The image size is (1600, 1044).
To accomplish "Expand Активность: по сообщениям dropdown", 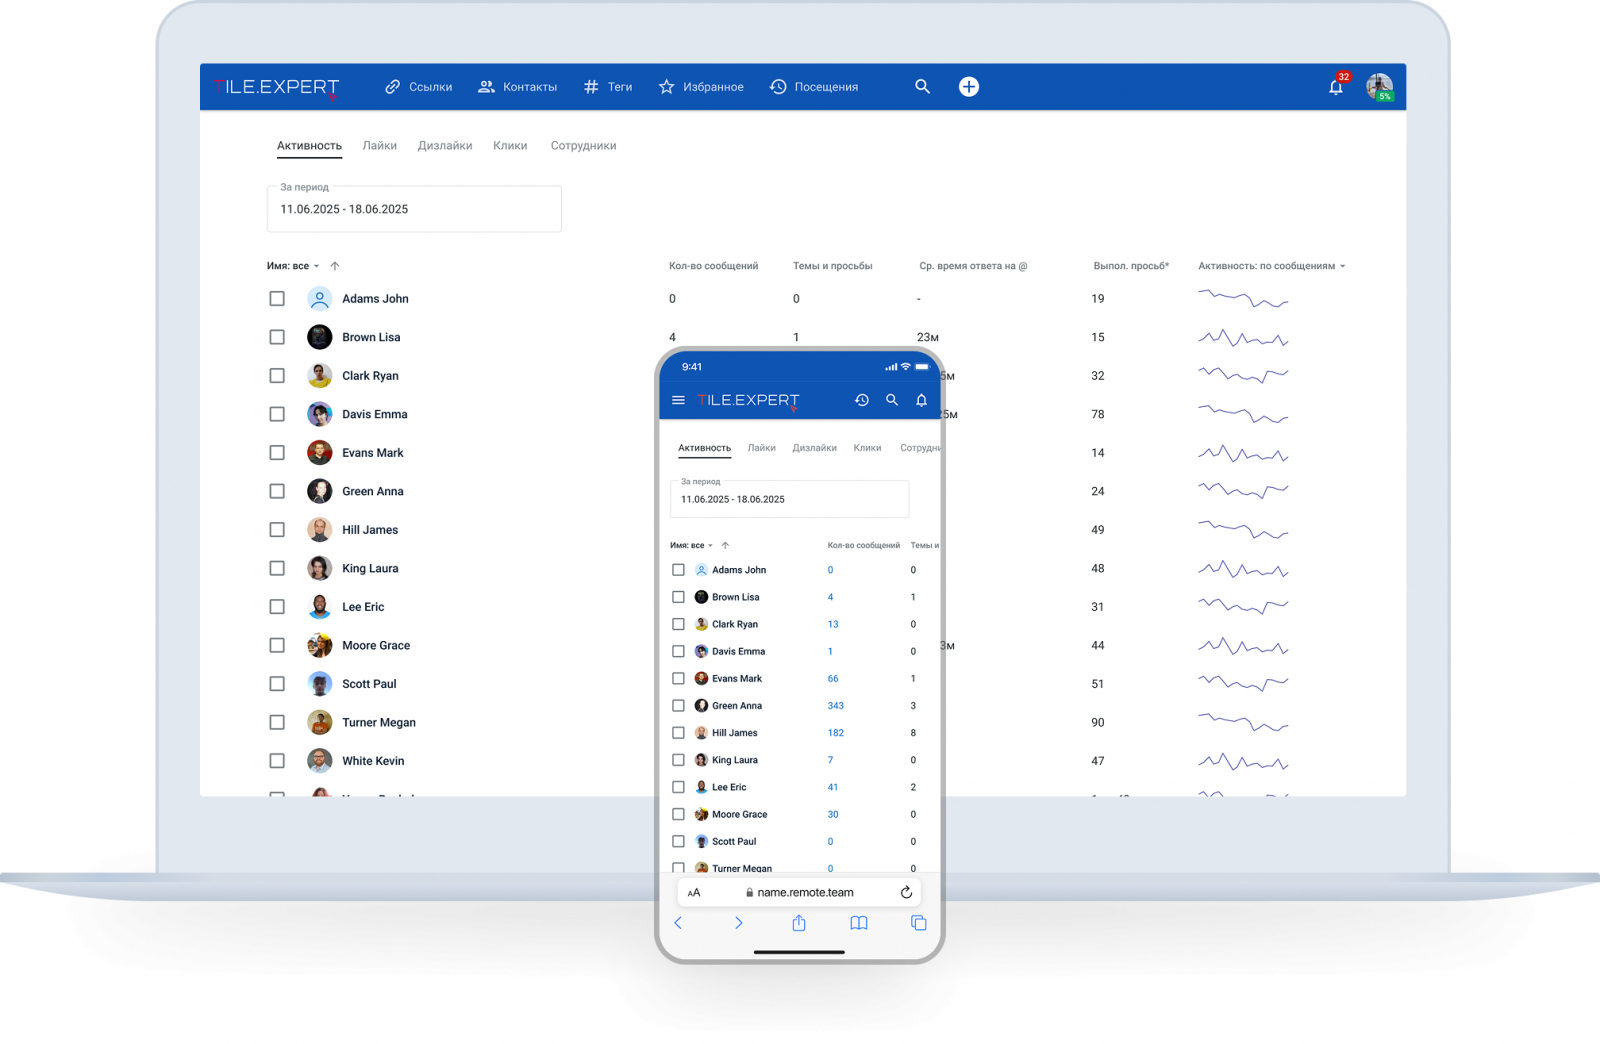I will pyautogui.click(x=1272, y=266).
